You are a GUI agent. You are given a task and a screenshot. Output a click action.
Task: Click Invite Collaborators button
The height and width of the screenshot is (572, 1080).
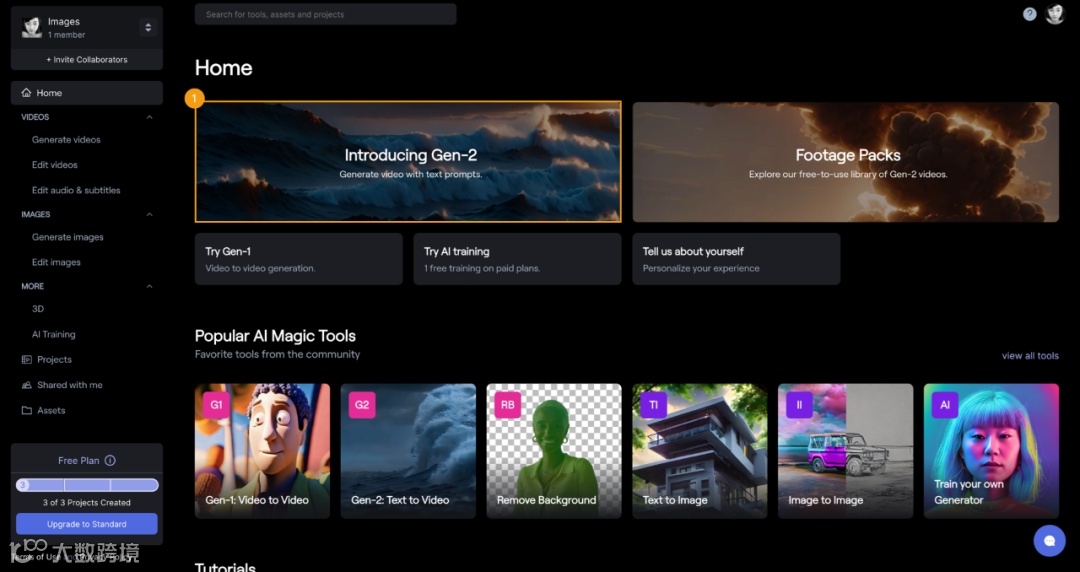(x=87, y=60)
